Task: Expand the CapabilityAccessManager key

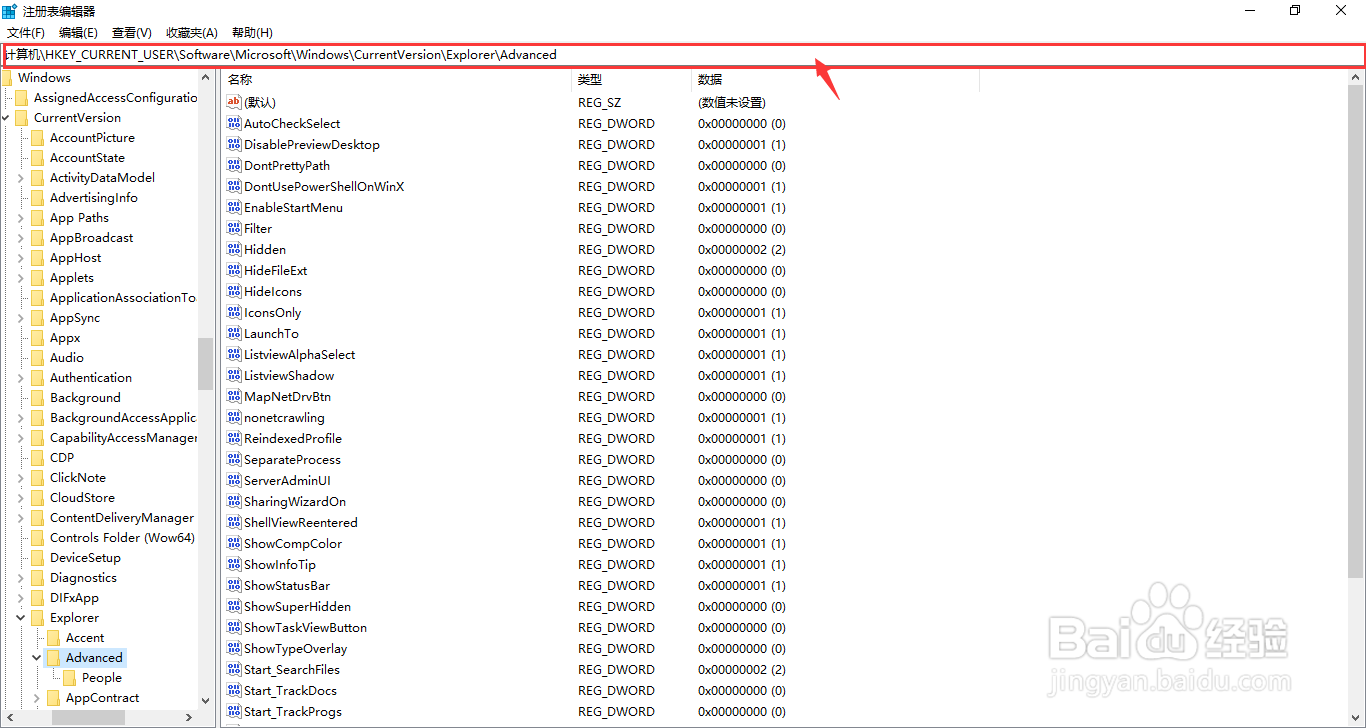Action: pos(21,438)
